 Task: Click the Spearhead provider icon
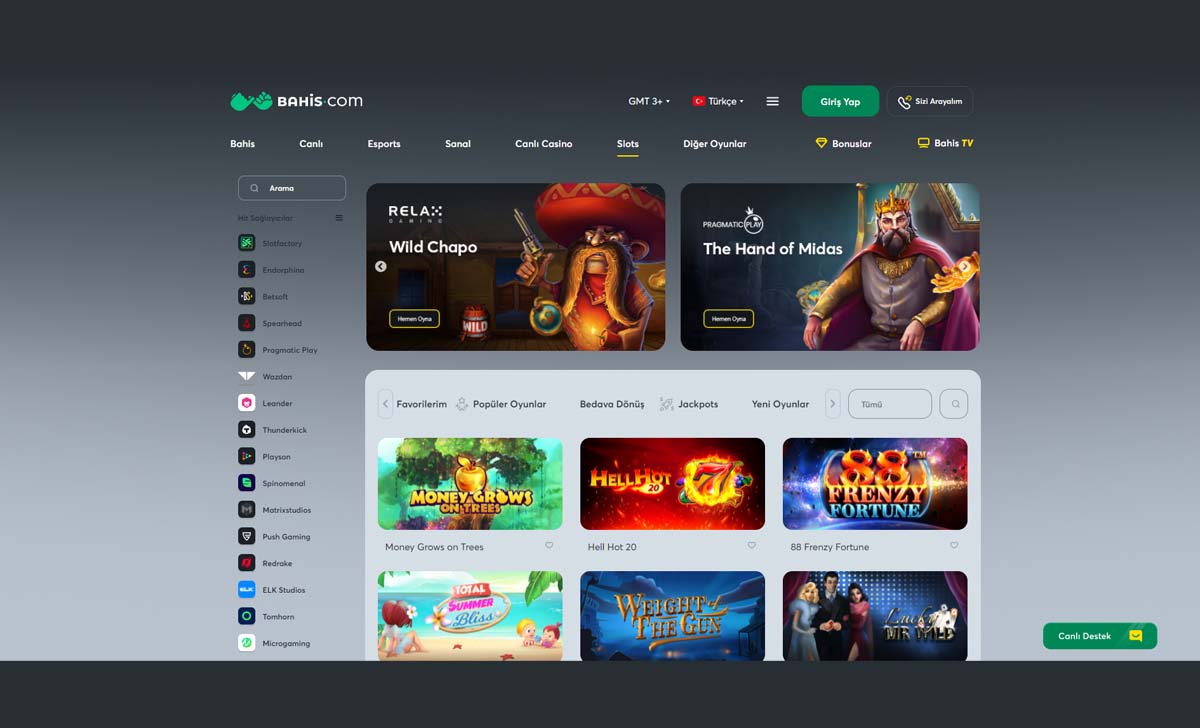246,323
